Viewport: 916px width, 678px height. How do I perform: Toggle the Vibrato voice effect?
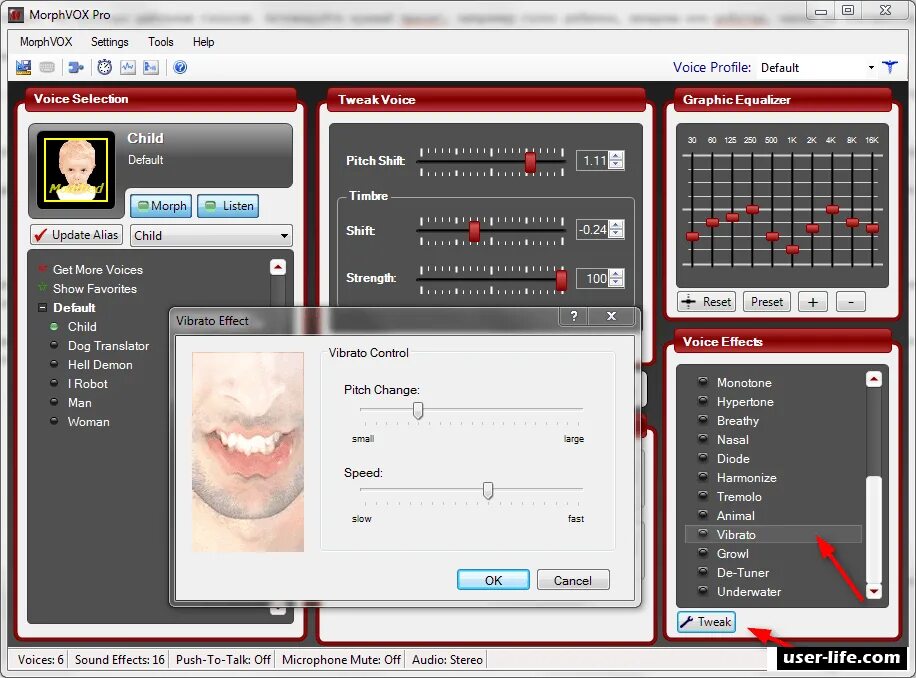(x=703, y=534)
